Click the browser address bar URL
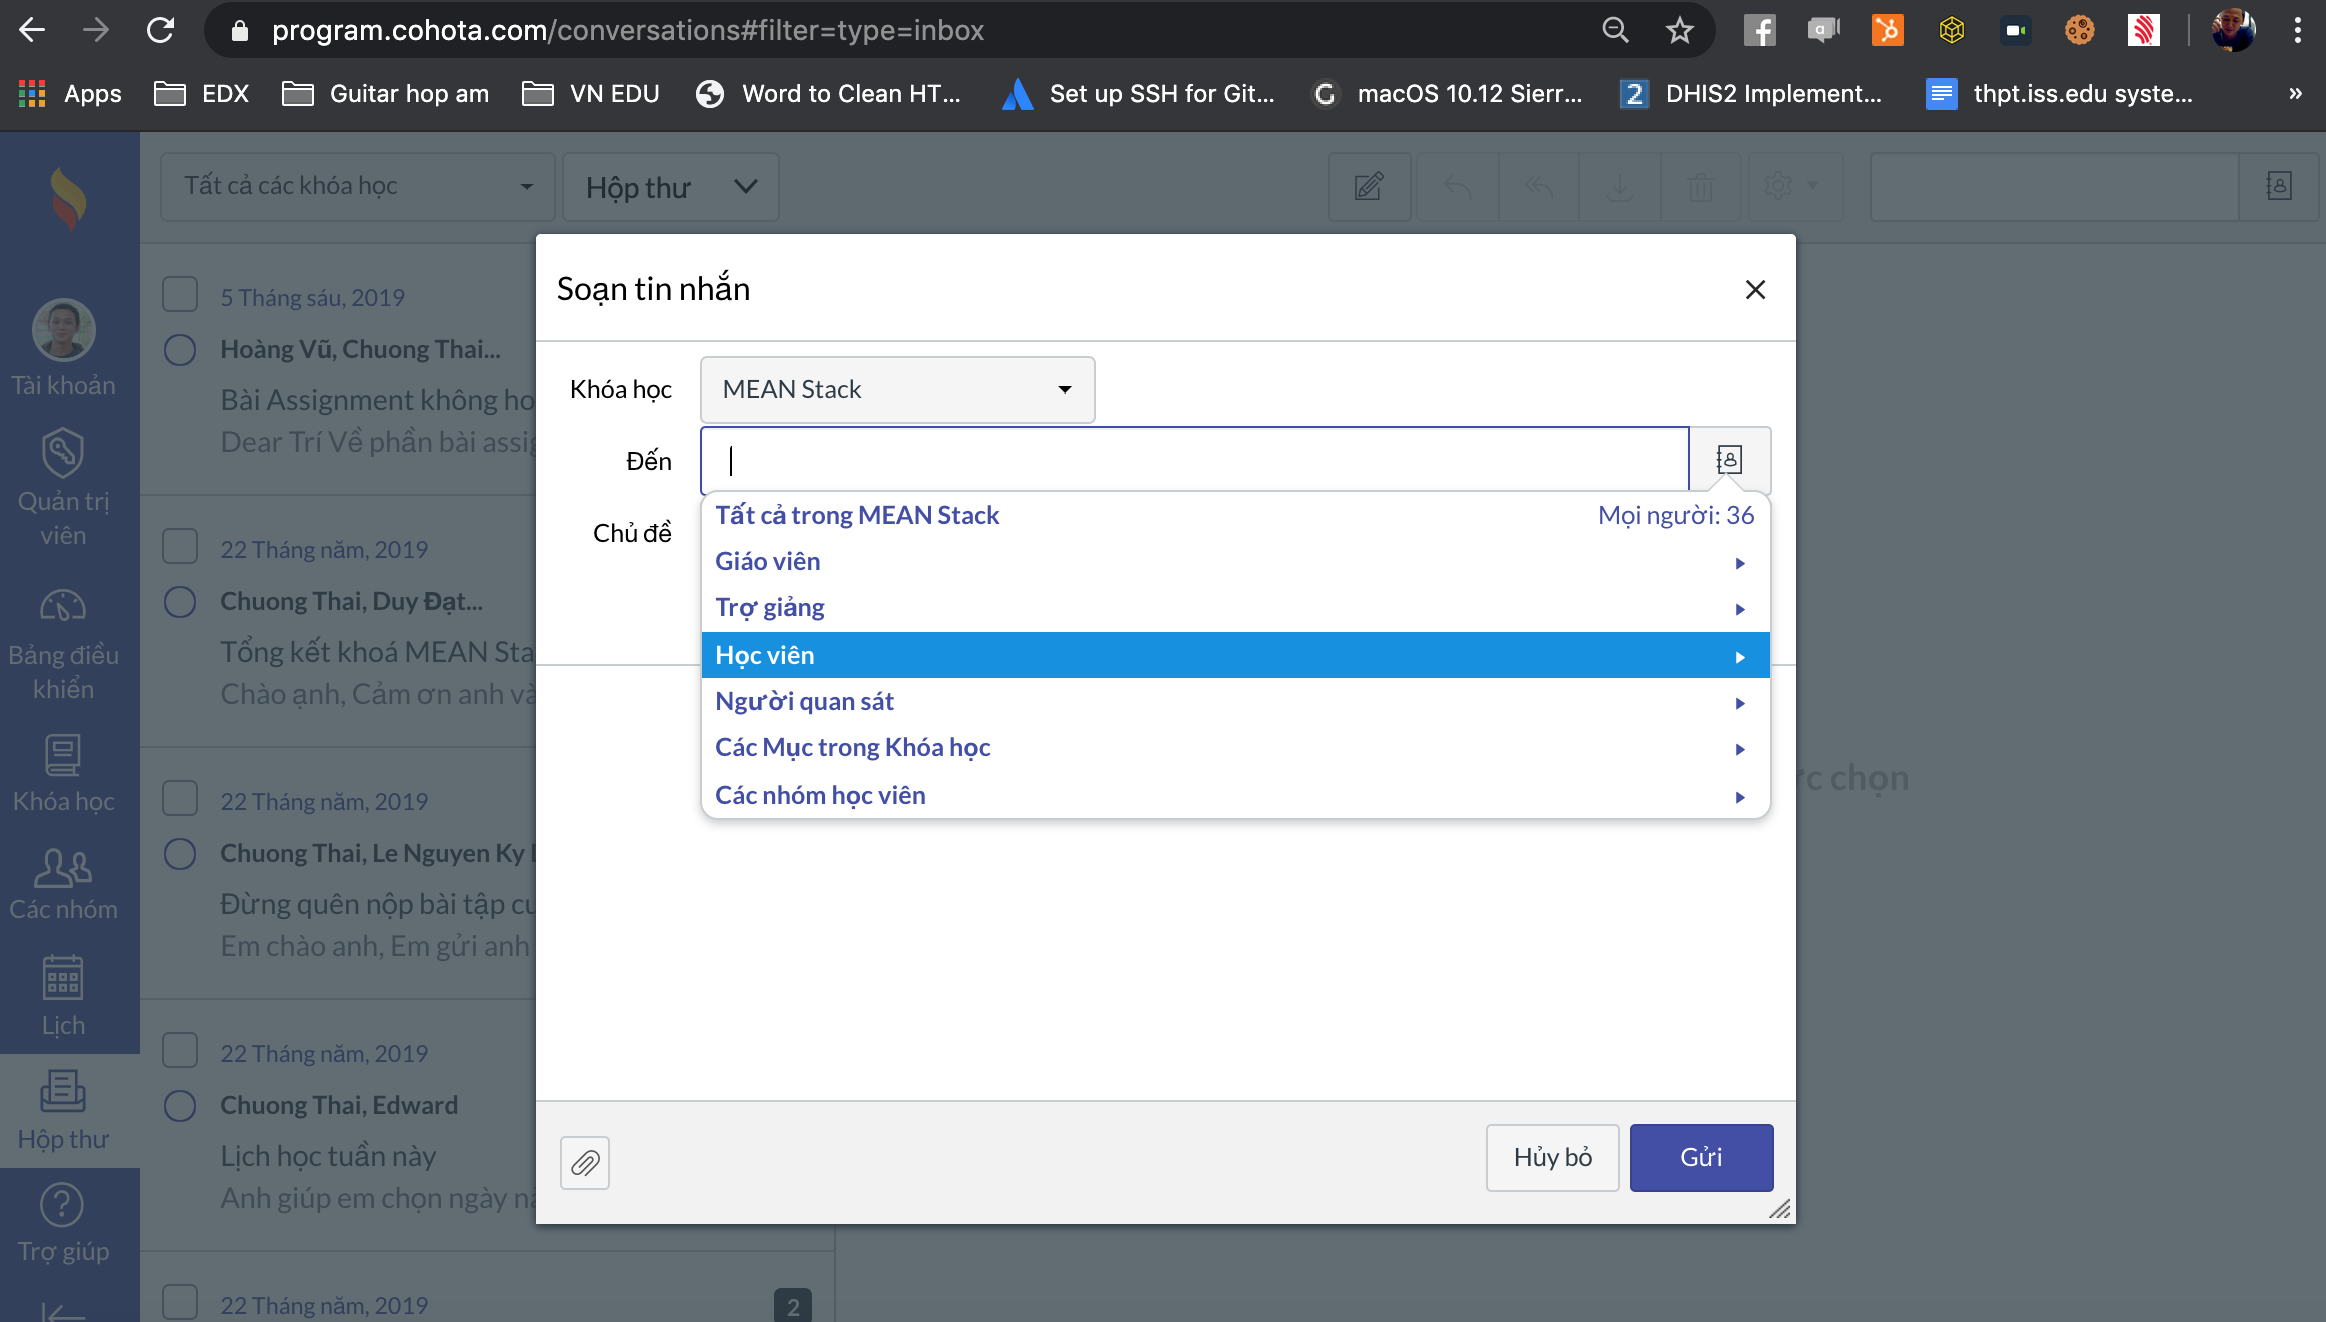This screenshot has height=1322, width=2326. [x=628, y=31]
